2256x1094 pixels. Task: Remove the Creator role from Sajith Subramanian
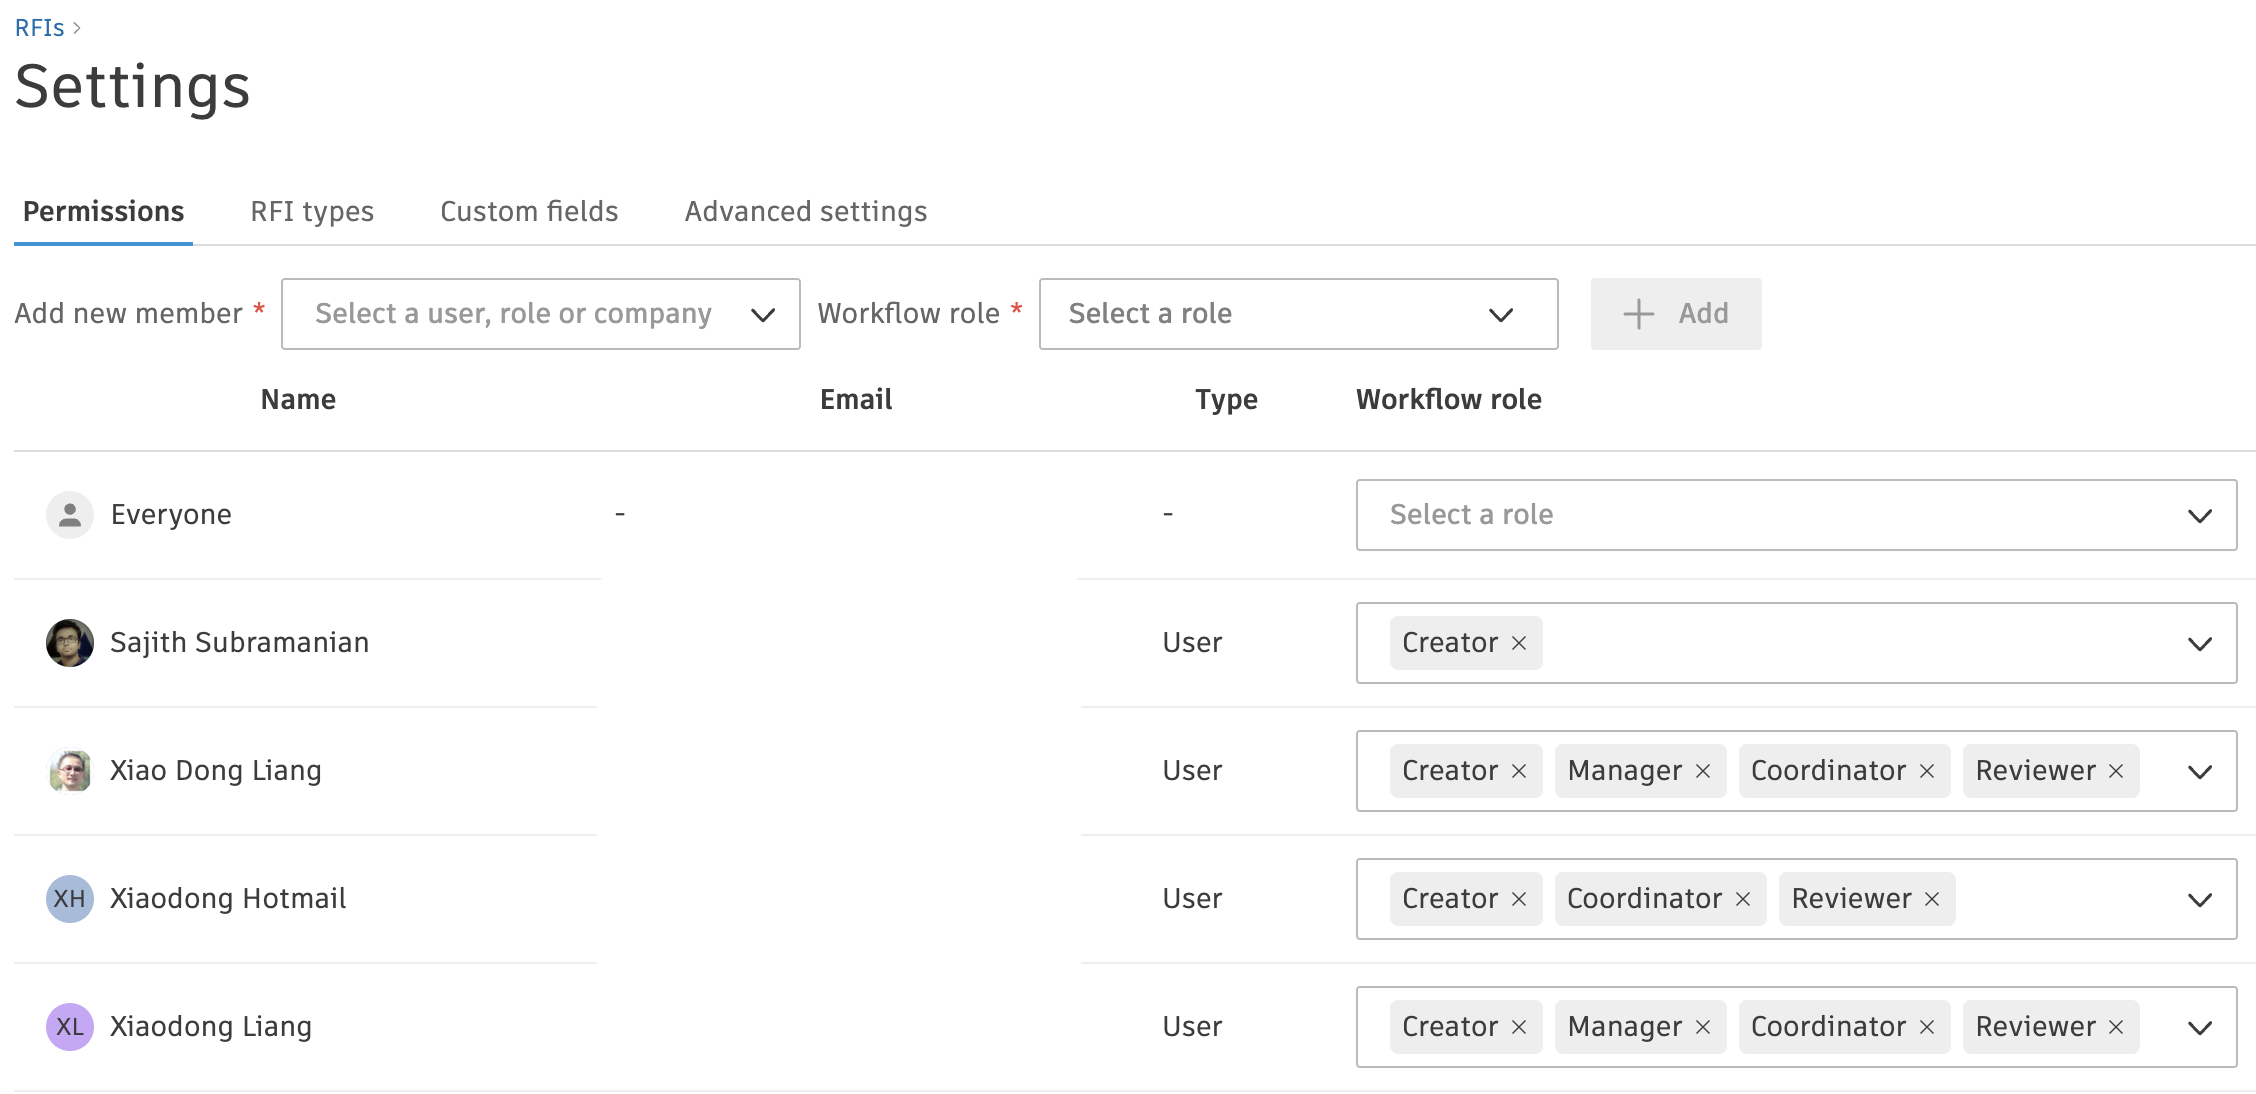coord(1518,643)
